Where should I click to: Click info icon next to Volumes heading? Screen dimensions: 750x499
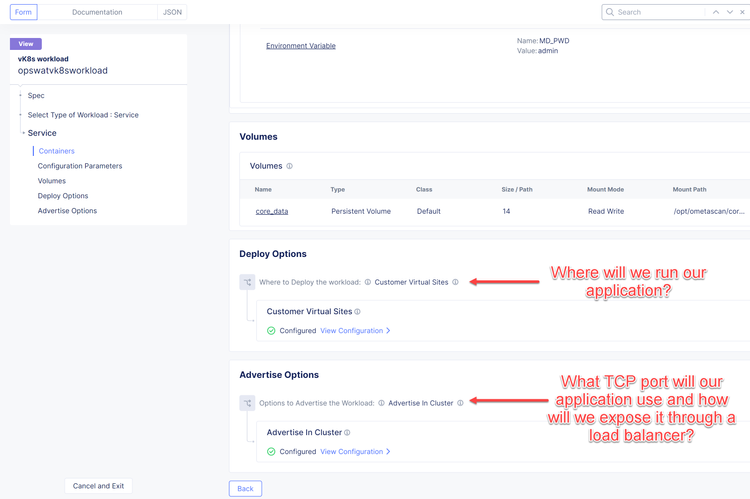(289, 166)
